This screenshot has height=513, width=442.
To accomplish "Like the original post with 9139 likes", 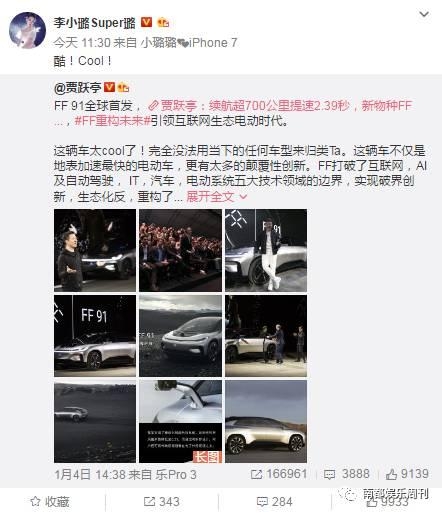I will (407, 474).
